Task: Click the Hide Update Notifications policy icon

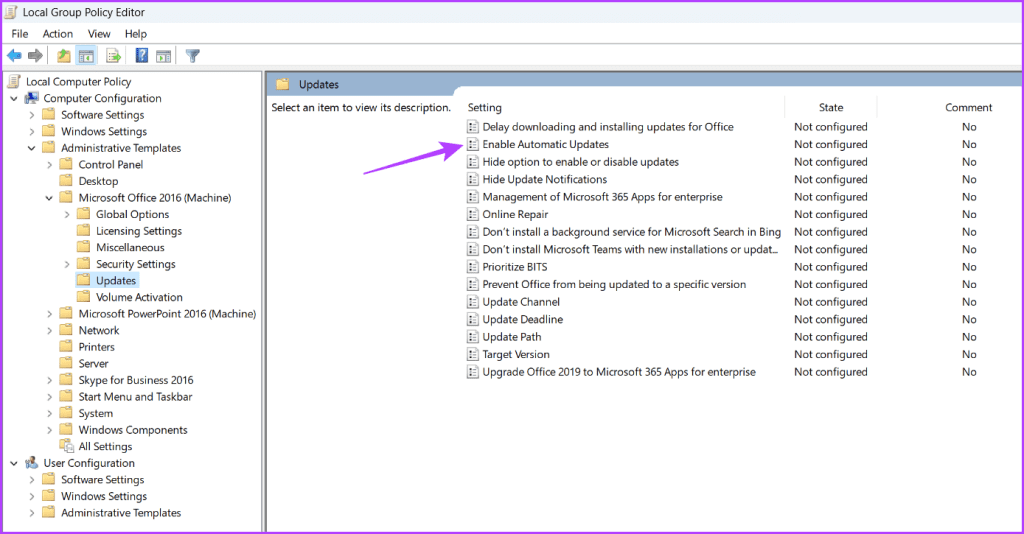Action: (x=473, y=180)
